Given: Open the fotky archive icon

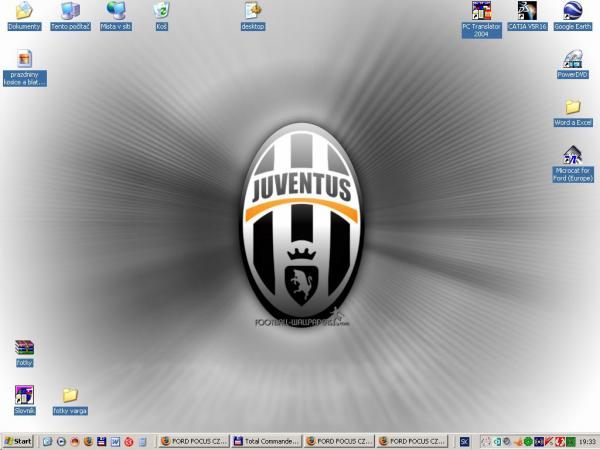Looking at the screenshot, I should pos(24,348).
